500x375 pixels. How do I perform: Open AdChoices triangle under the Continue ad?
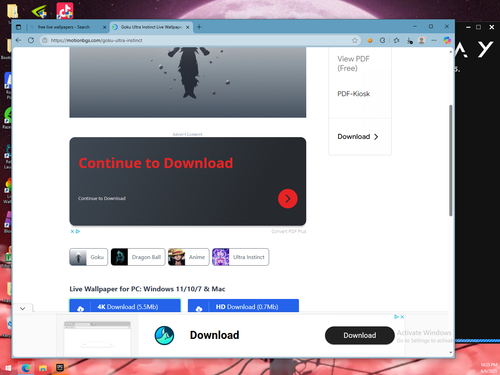[x=78, y=231]
